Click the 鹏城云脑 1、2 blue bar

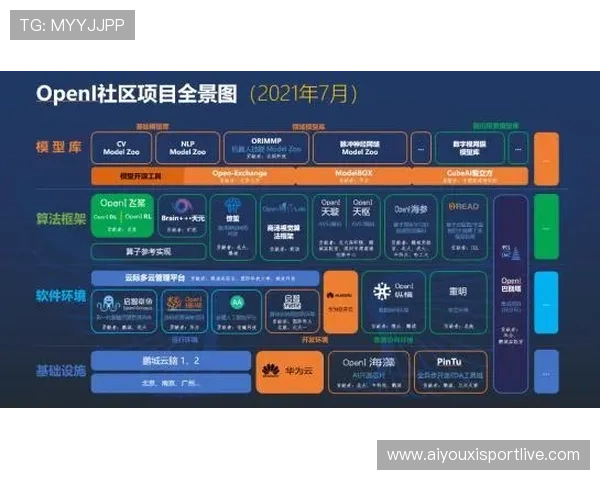171,361
